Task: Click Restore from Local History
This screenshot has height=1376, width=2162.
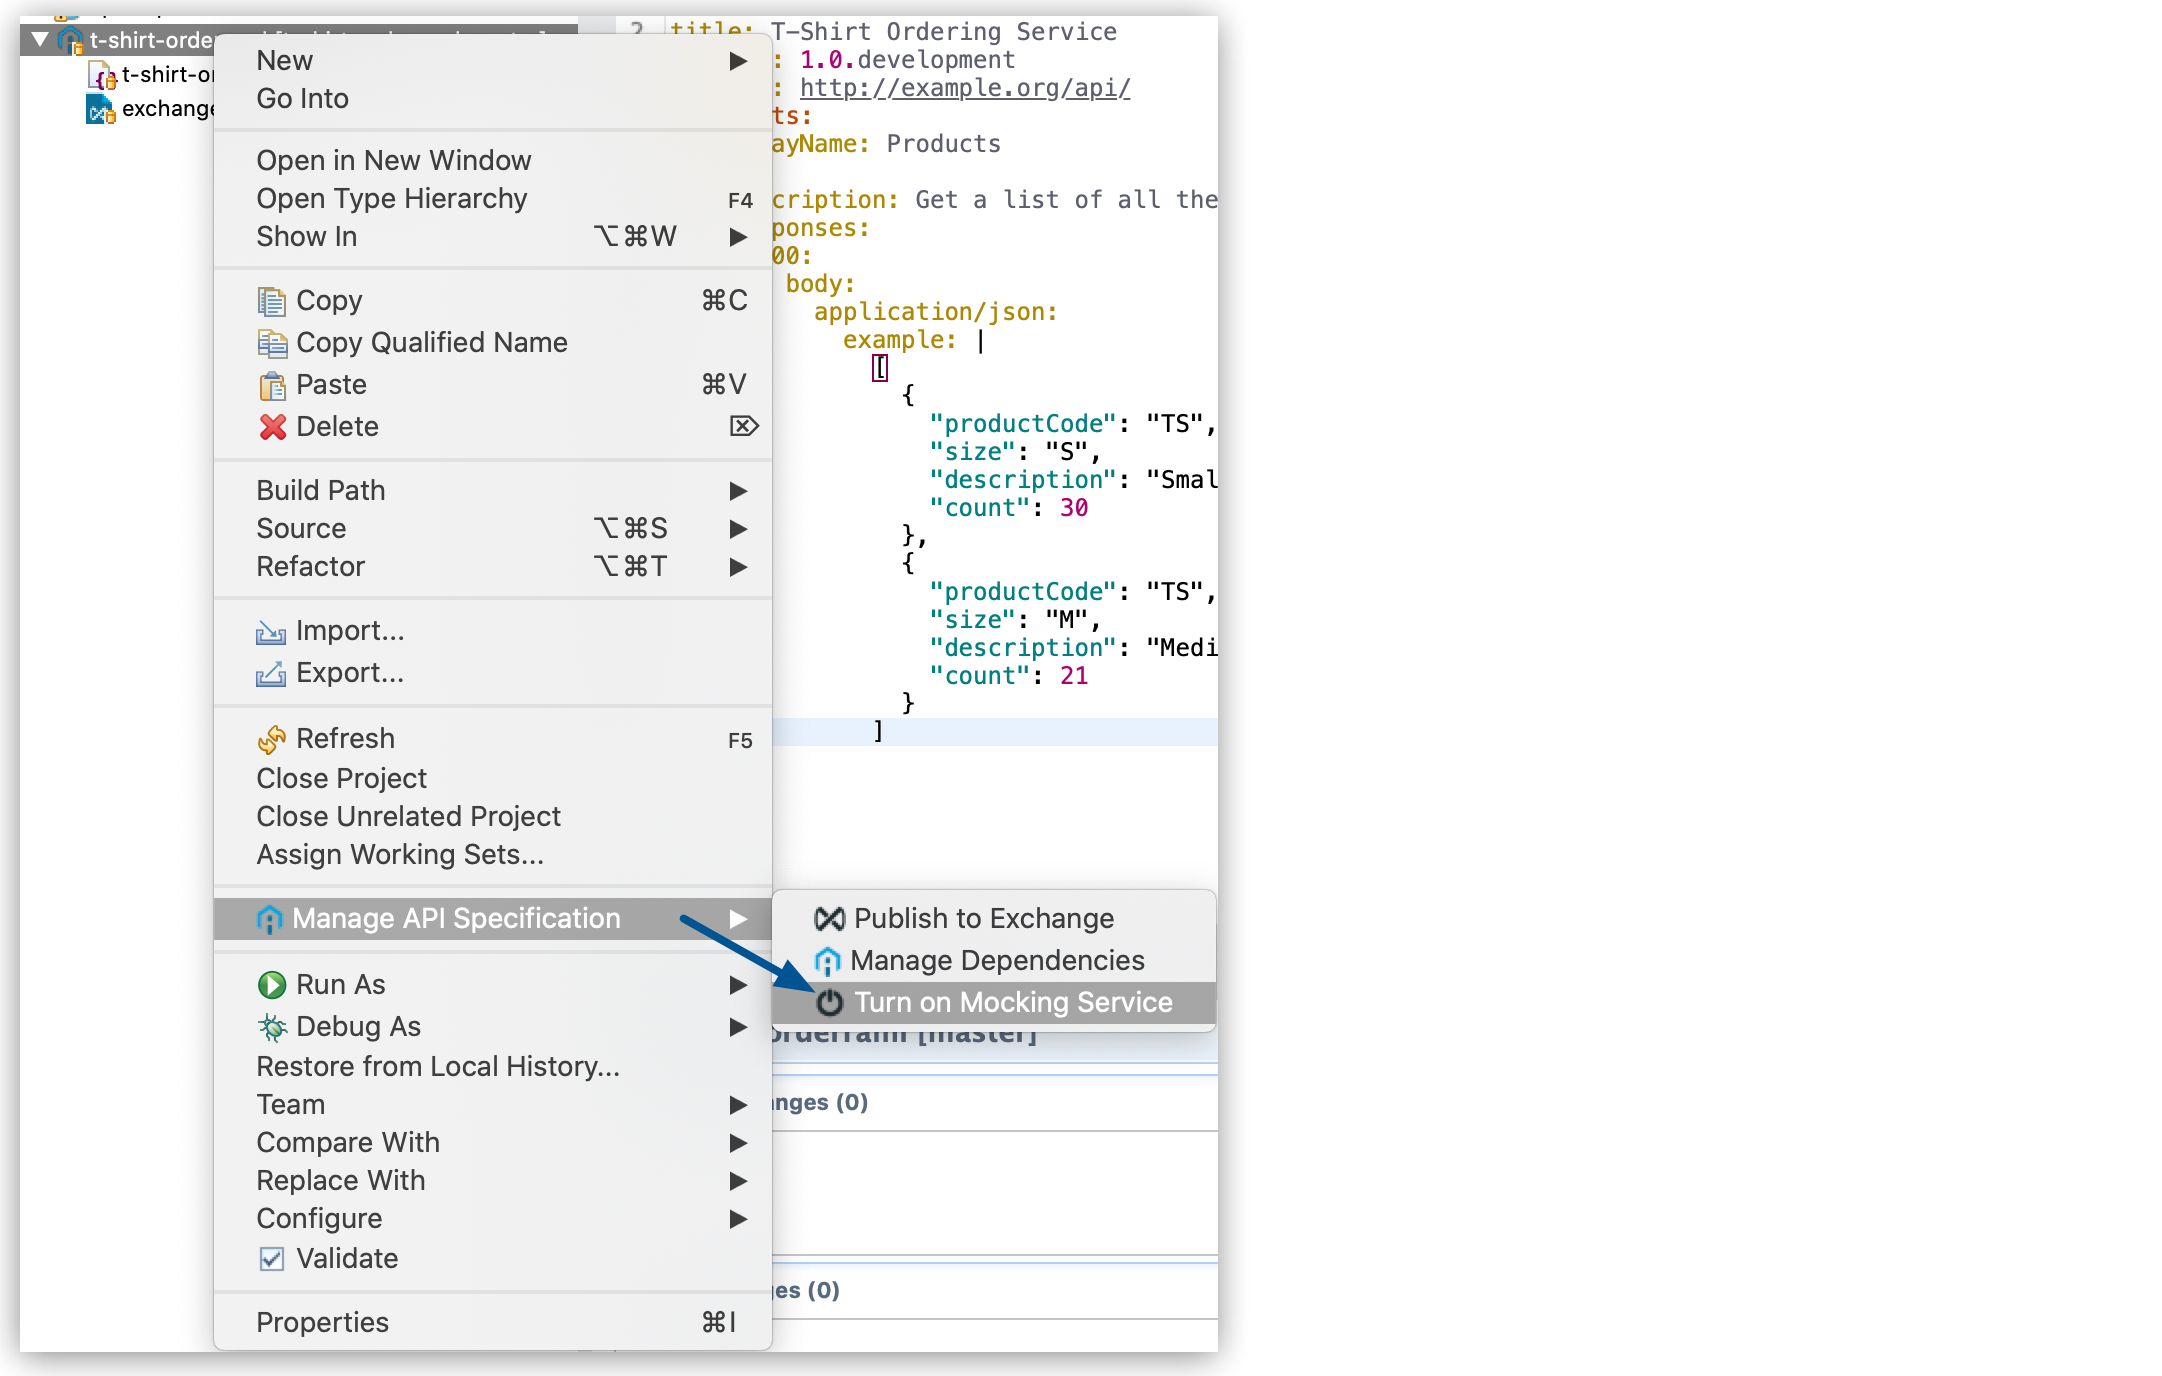Action: (x=437, y=1066)
